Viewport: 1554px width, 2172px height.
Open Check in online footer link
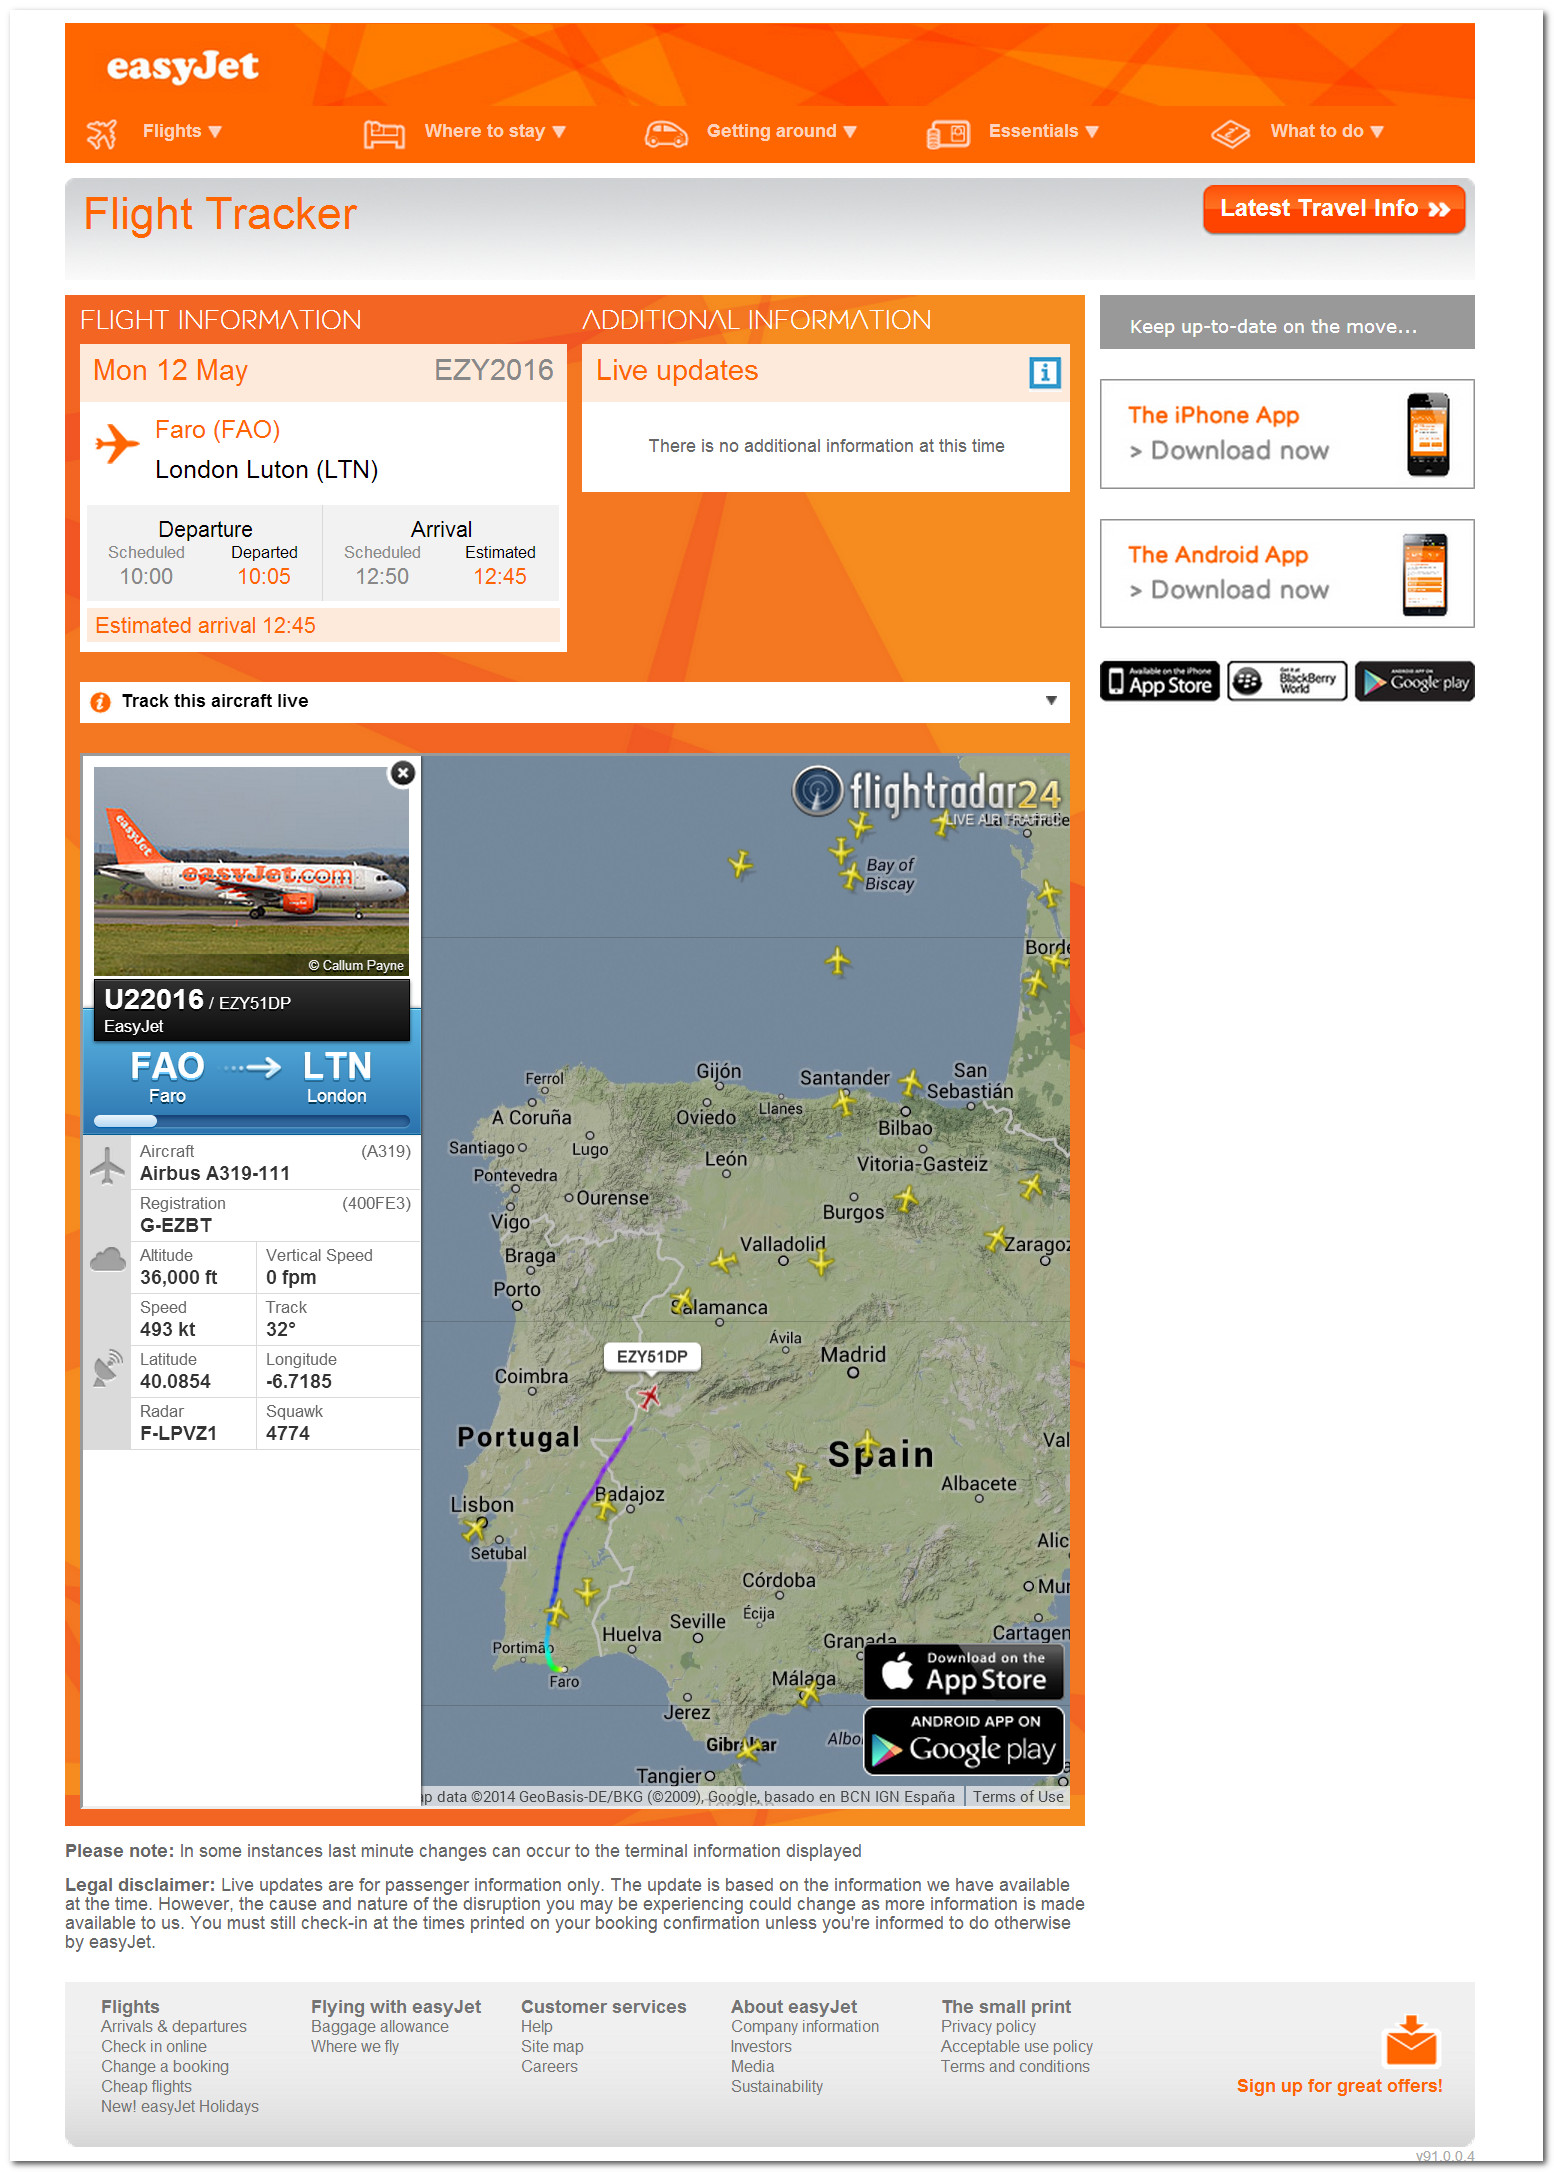154,2046
